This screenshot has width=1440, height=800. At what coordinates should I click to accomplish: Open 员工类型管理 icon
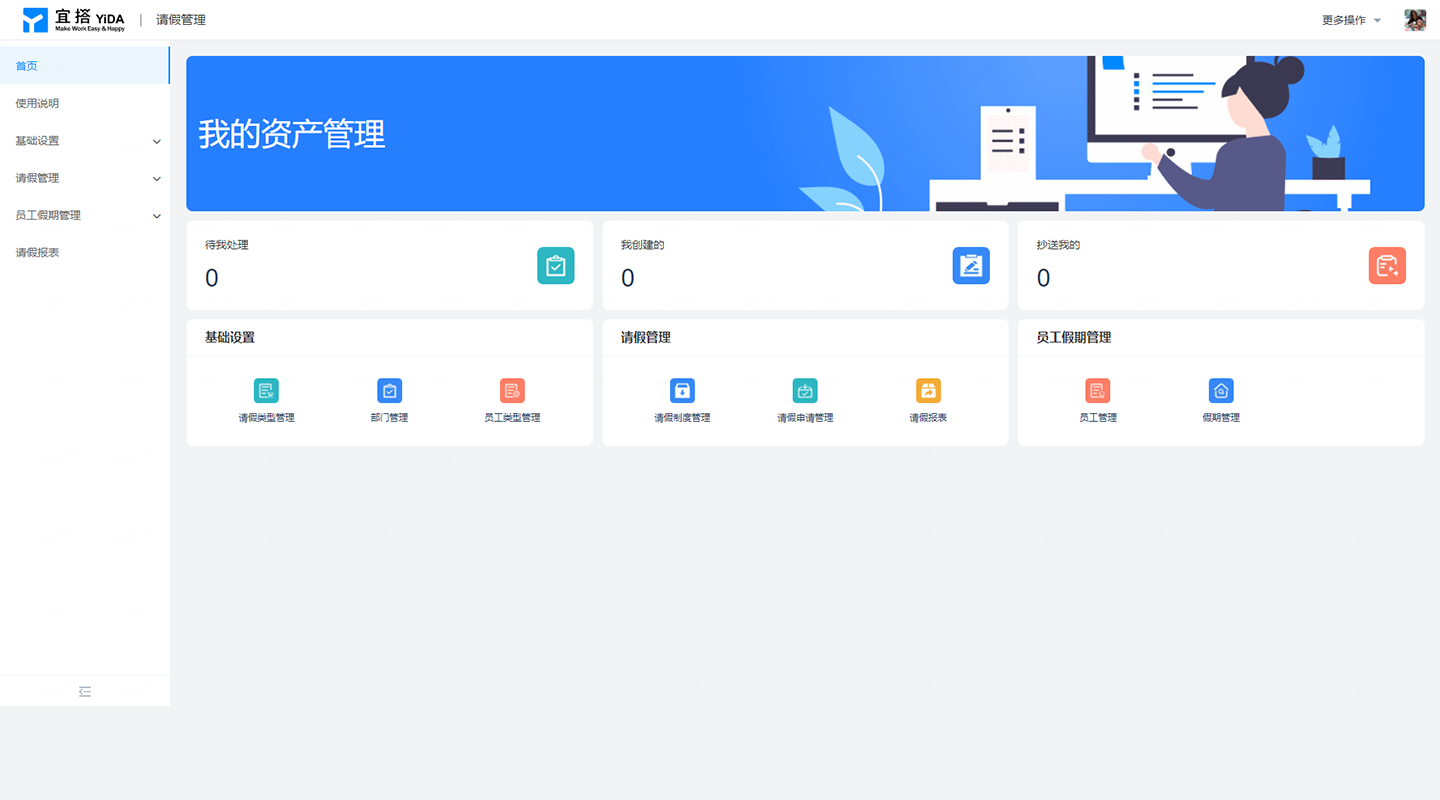pos(512,391)
